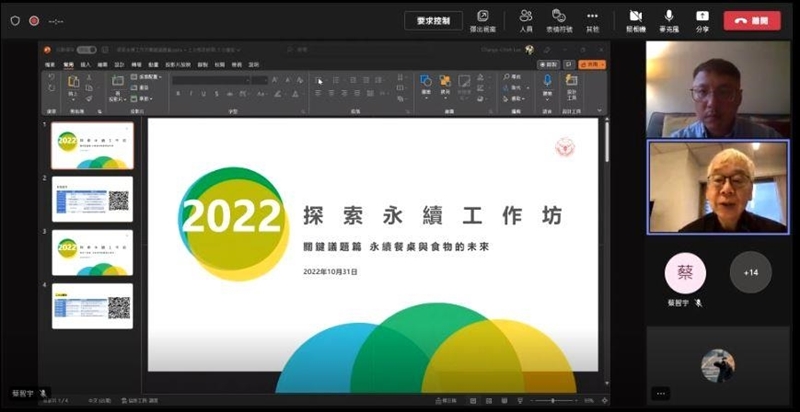Toggle the AutoSave switch in PowerPoint title bar

[87, 49]
